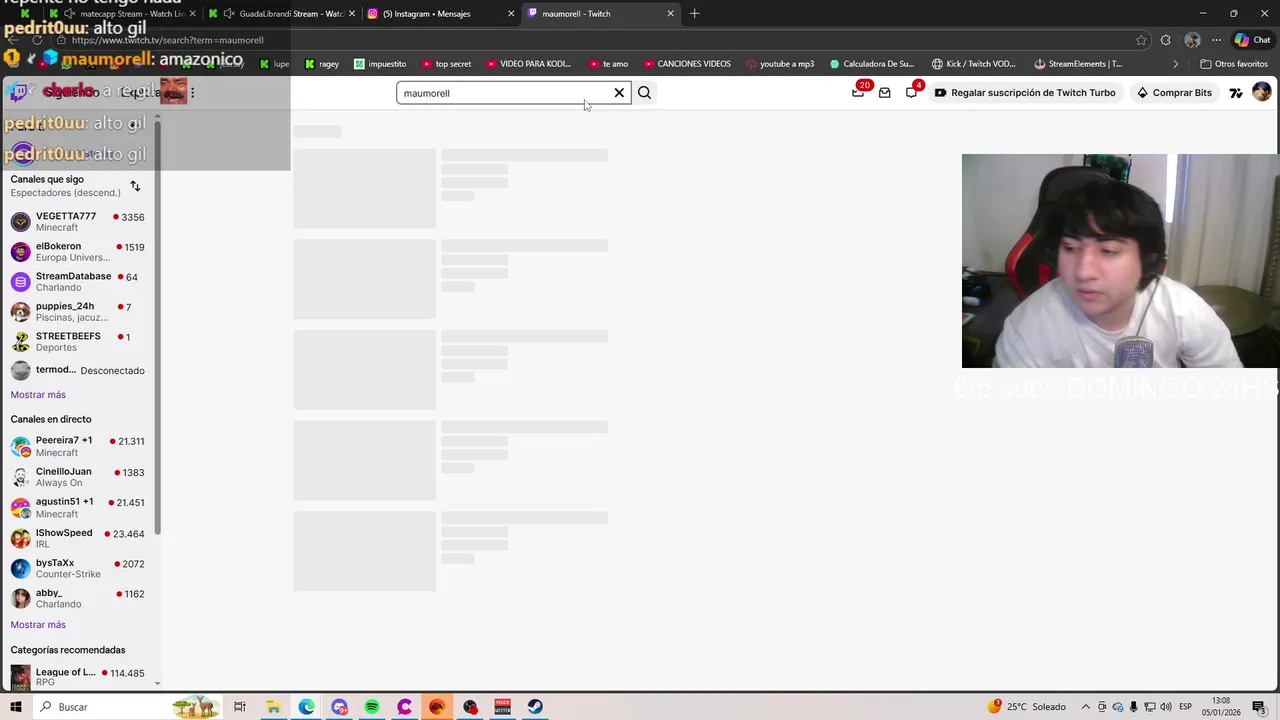Switch to the matecapp Stream browser tab
1280x720 pixels.
[x=120, y=14]
